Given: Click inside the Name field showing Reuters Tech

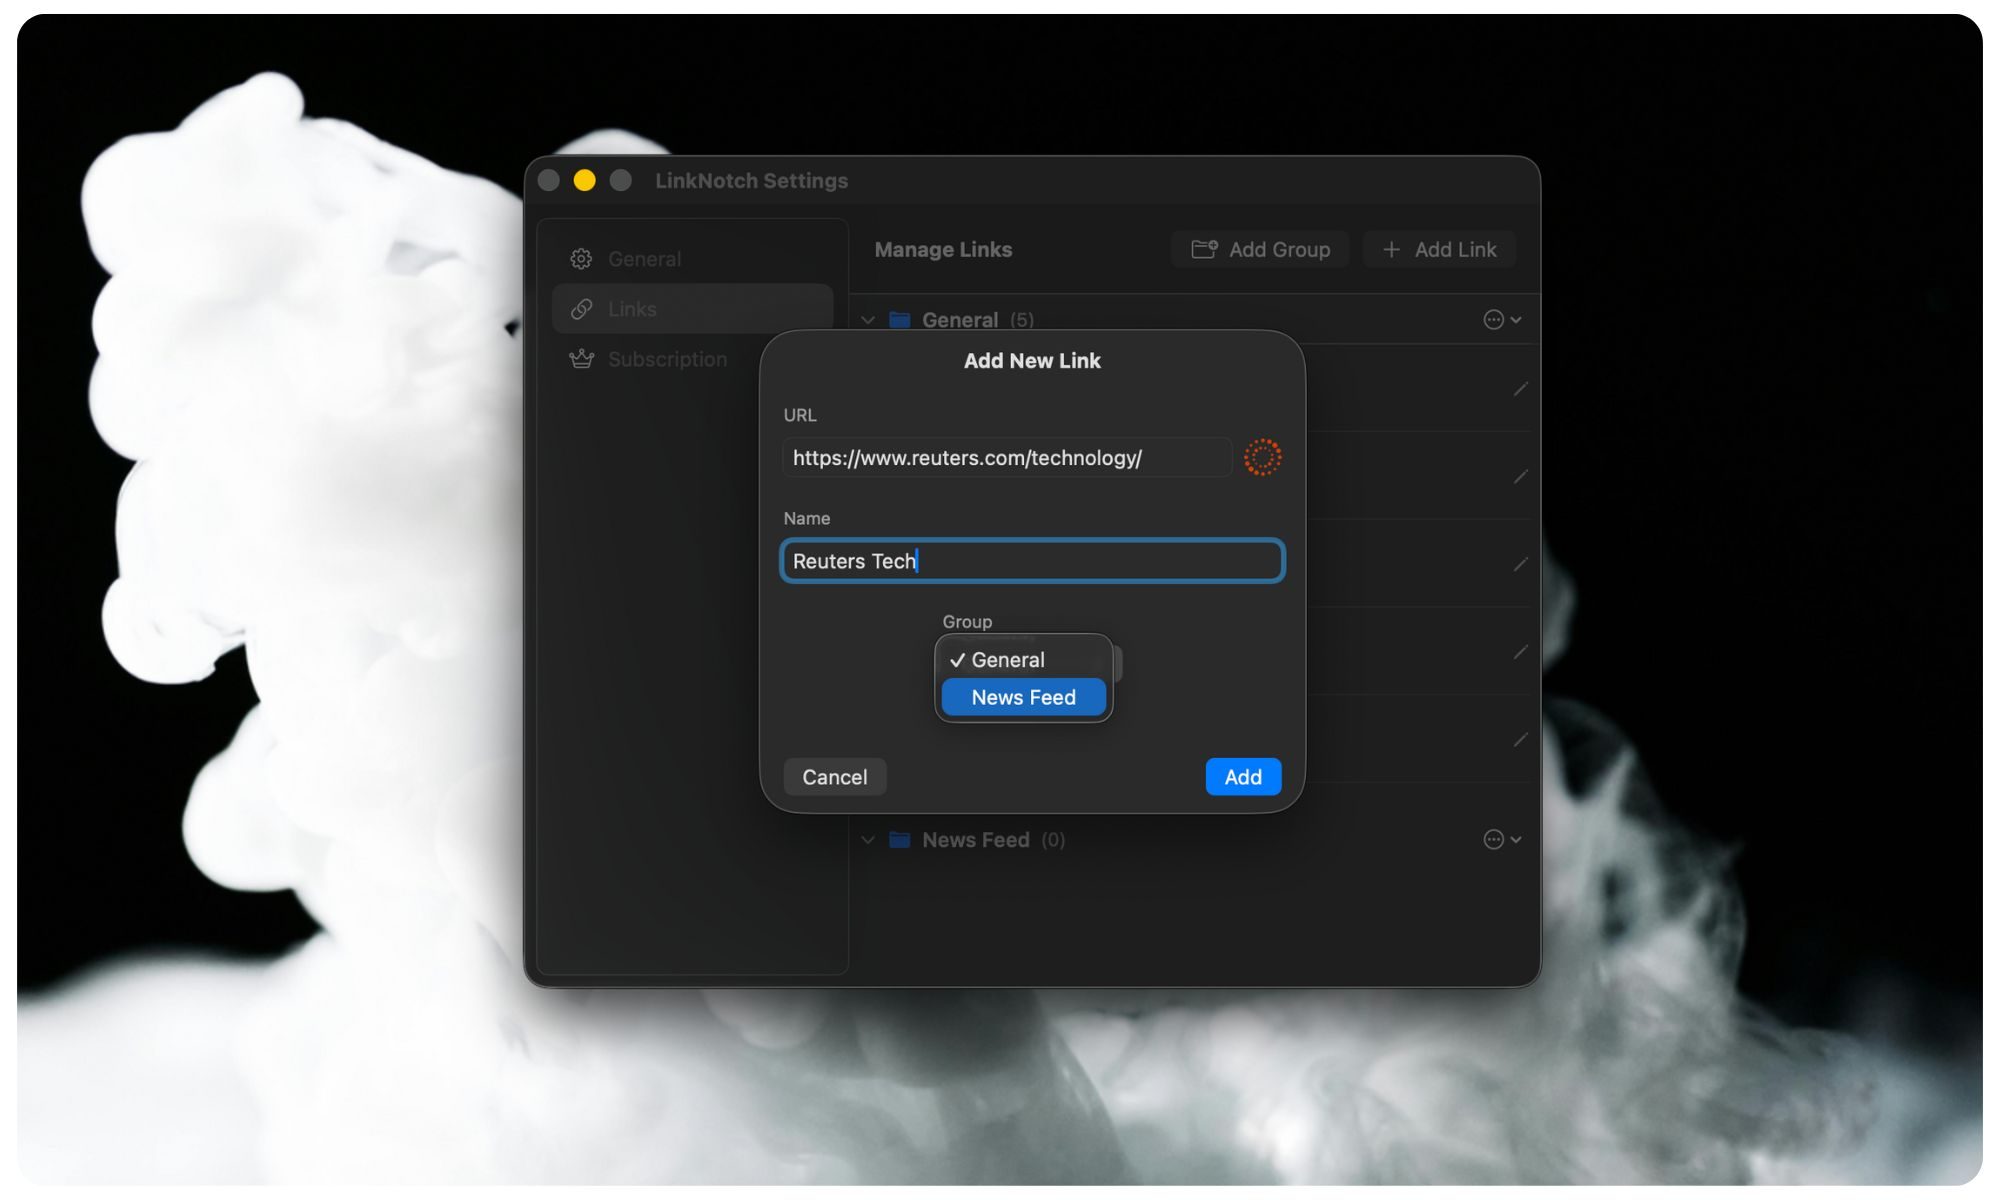Looking at the screenshot, I should [1030, 561].
